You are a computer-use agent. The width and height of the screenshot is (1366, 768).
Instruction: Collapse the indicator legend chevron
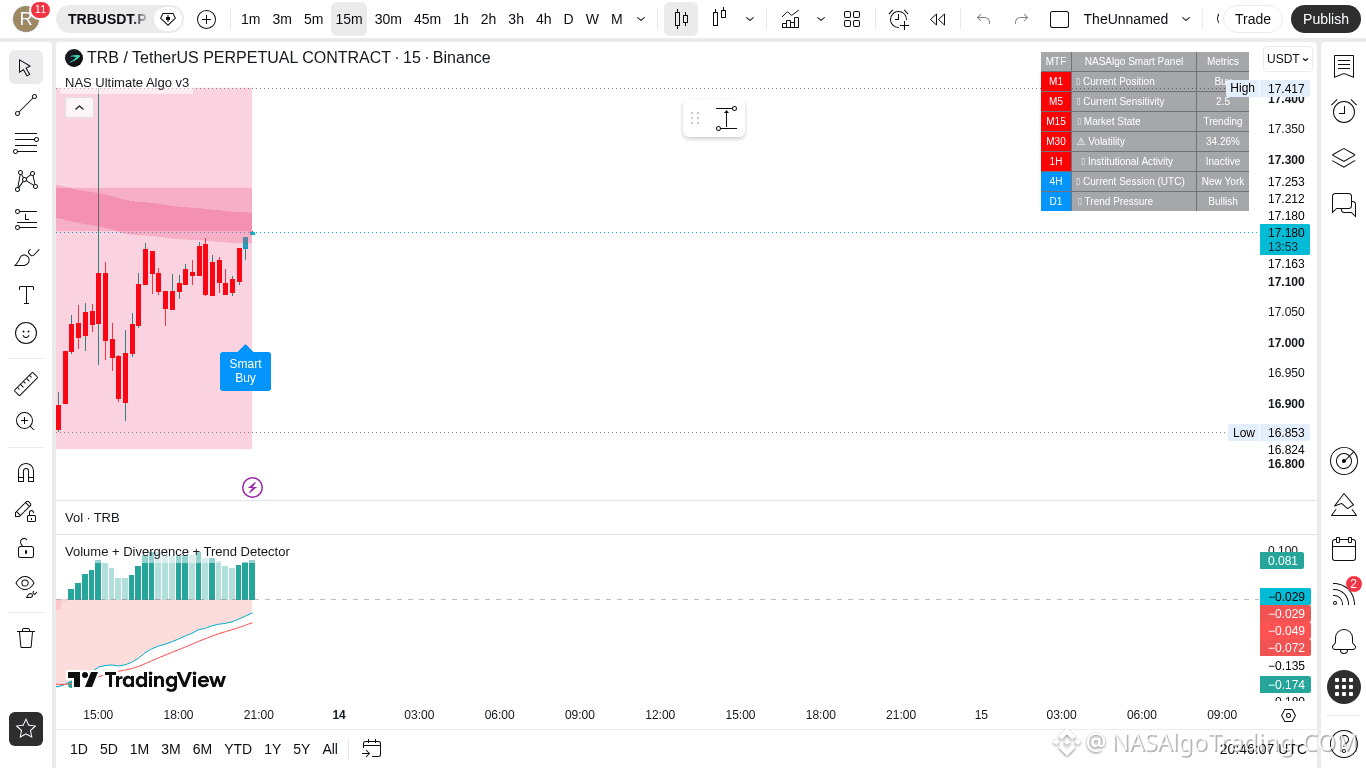(79, 107)
